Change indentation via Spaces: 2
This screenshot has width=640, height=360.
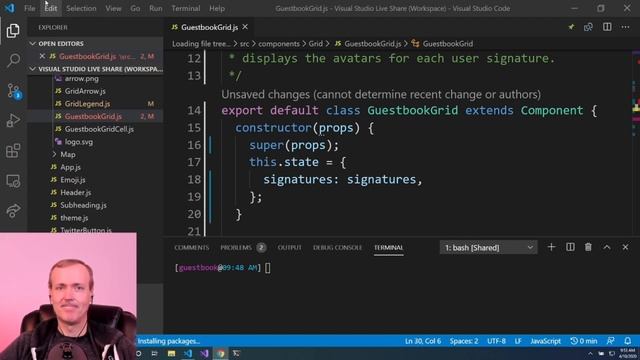click(464, 341)
